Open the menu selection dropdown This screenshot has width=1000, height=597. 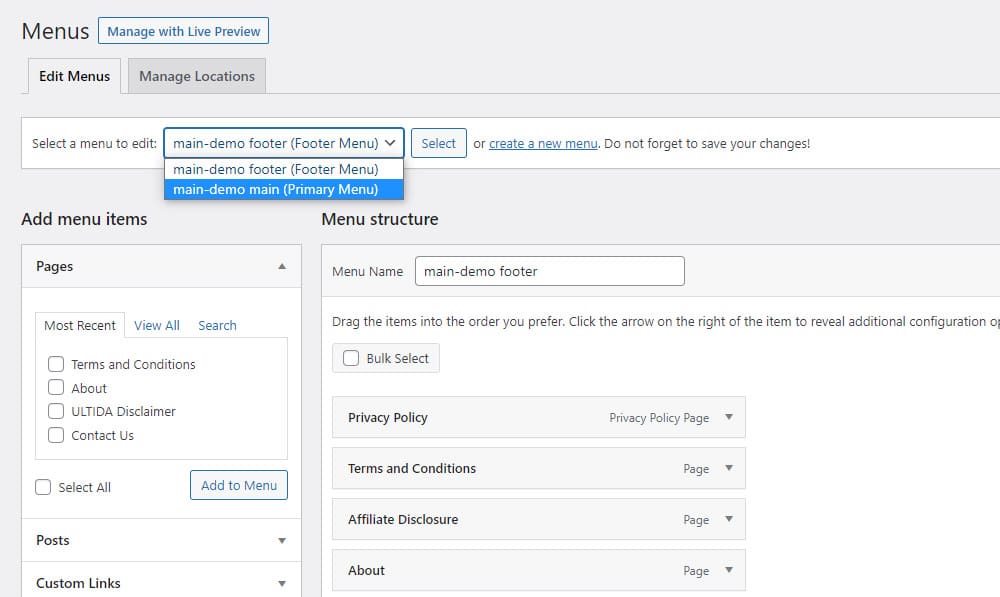284,143
